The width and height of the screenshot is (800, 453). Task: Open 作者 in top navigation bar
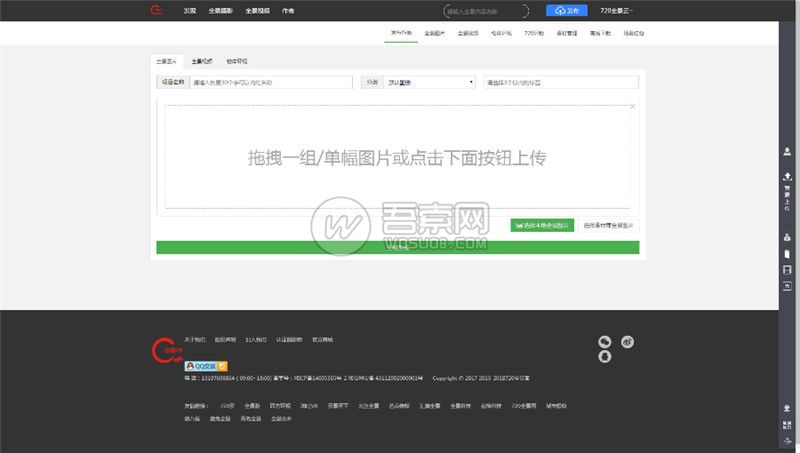[288, 11]
